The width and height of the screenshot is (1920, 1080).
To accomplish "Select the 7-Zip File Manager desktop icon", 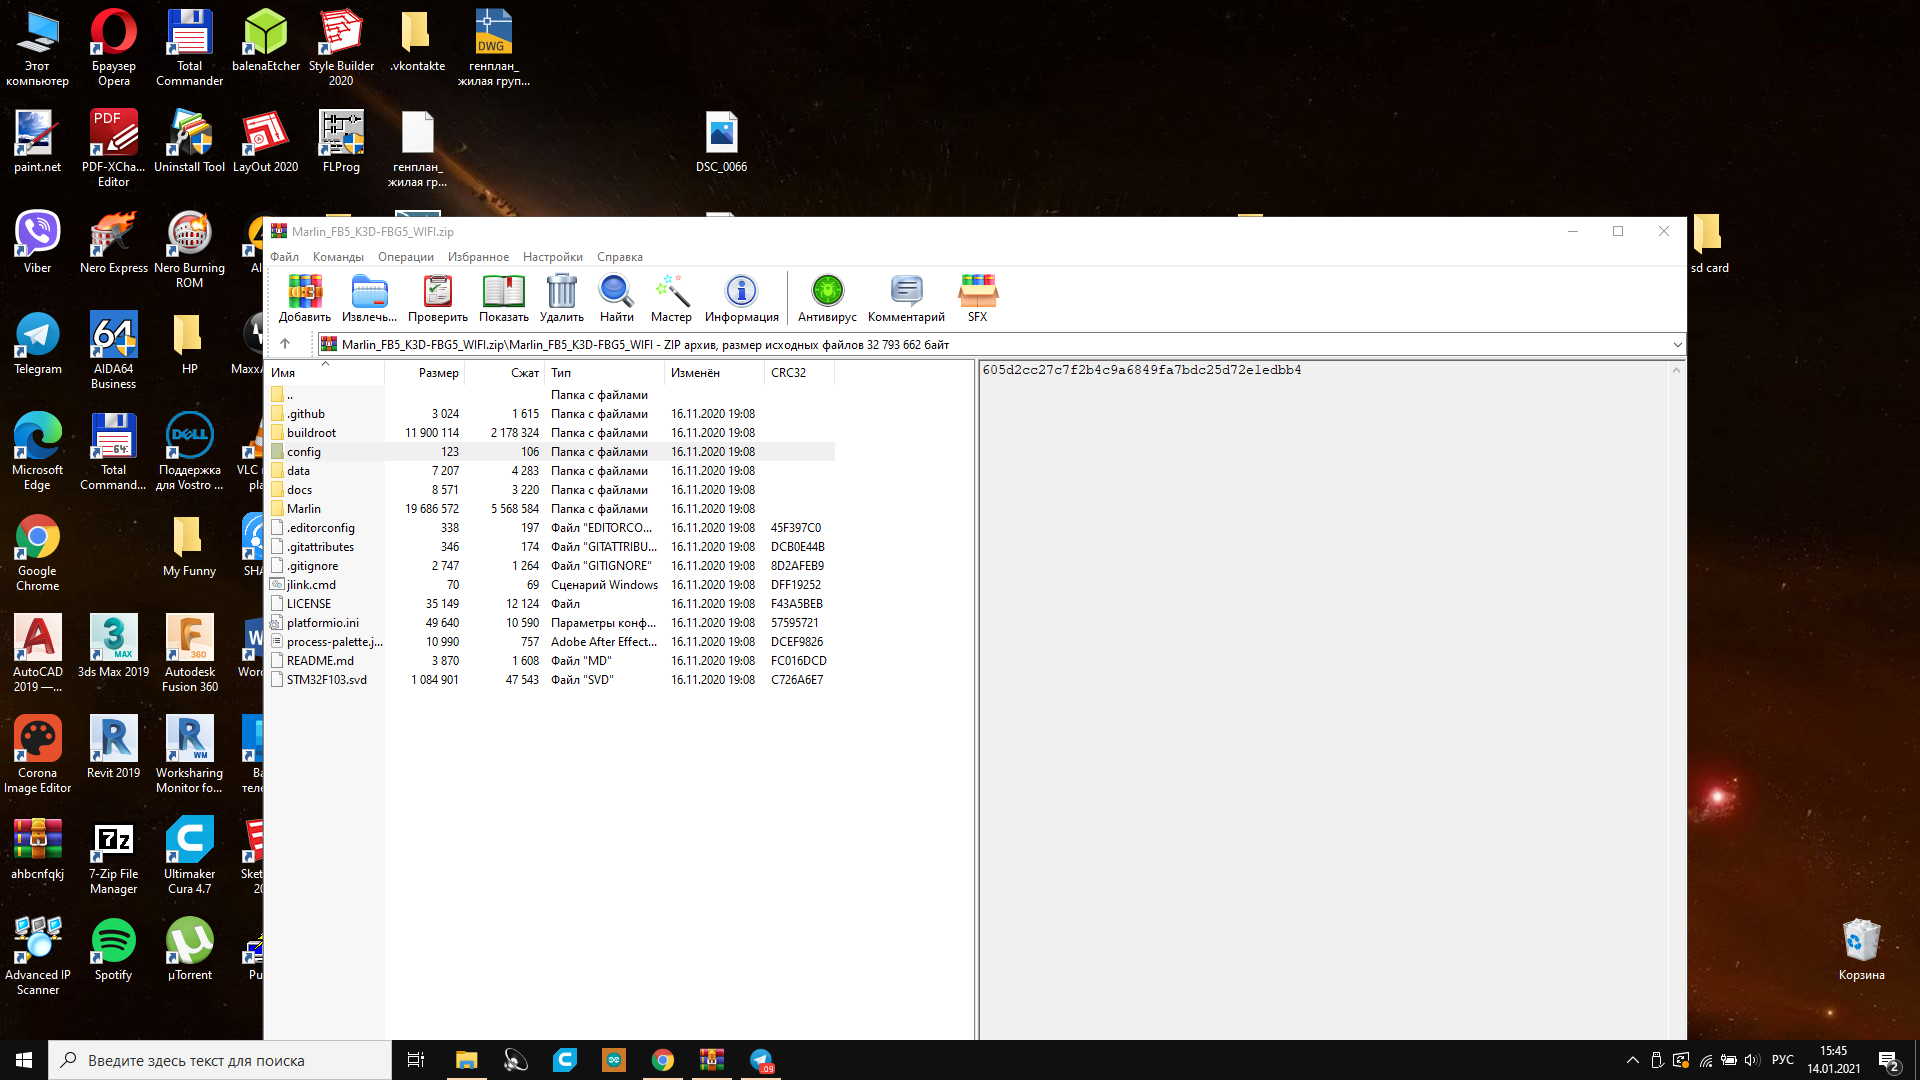I will pyautogui.click(x=113, y=855).
